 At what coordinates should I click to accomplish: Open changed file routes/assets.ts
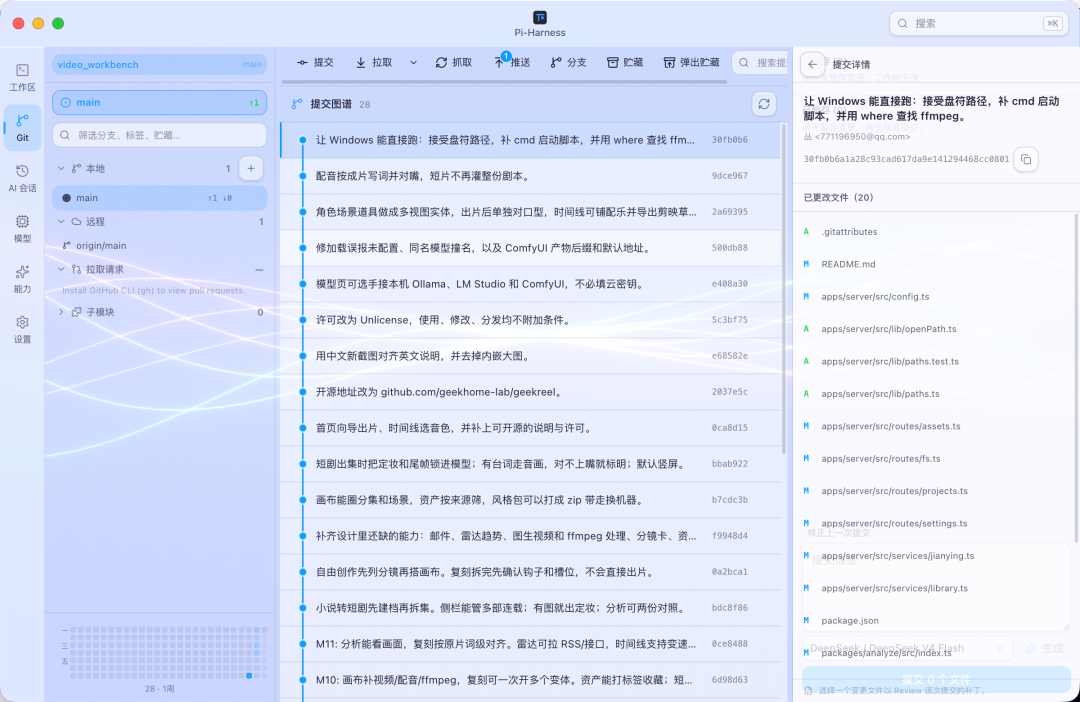pyautogui.click(x=933, y=426)
